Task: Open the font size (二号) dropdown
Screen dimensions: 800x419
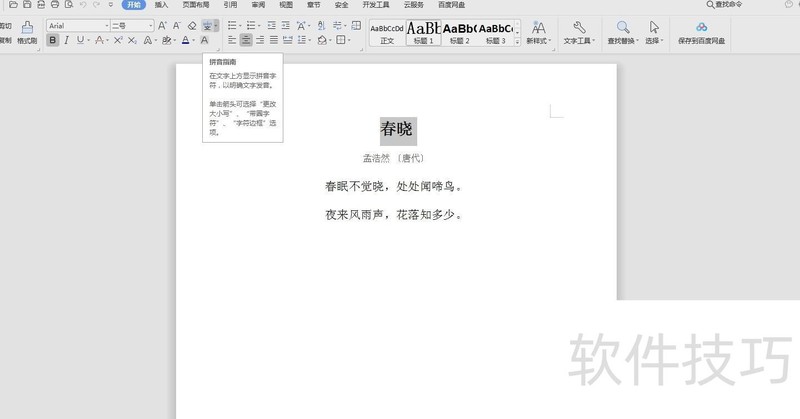Action: (x=151, y=26)
